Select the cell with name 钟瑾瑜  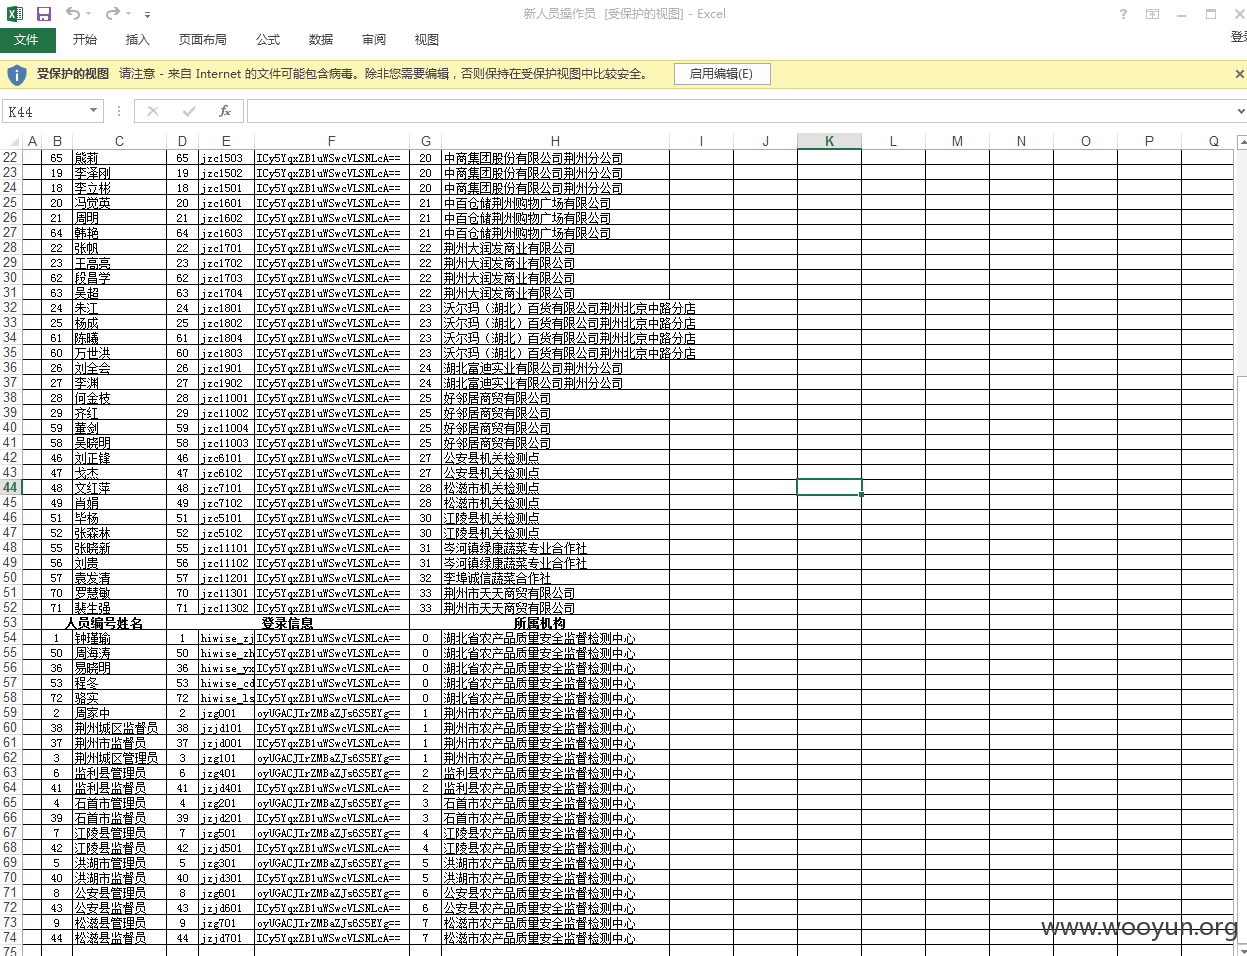click(119, 638)
